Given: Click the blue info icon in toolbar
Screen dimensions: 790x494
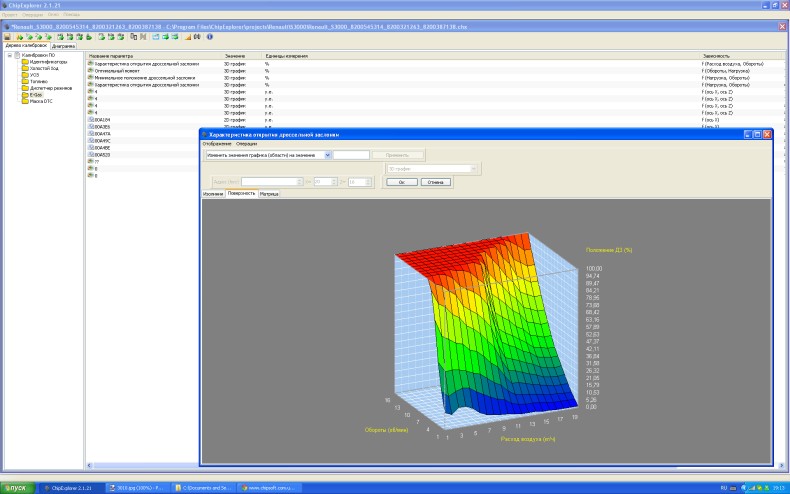Looking at the screenshot, I should (x=210, y=37).
